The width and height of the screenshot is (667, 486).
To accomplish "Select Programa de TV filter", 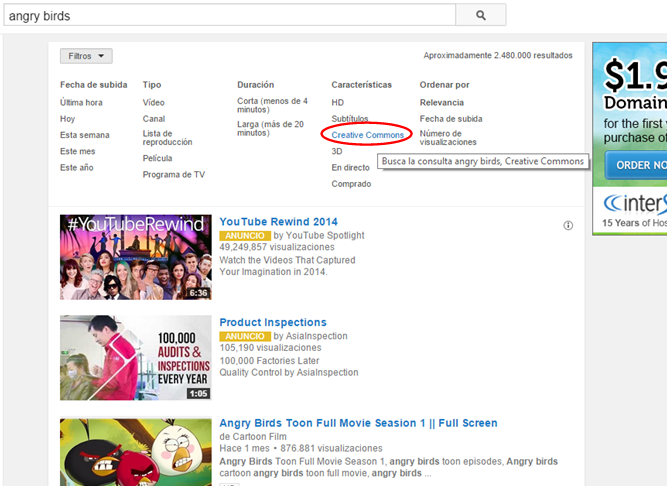I will coord(174,174).
